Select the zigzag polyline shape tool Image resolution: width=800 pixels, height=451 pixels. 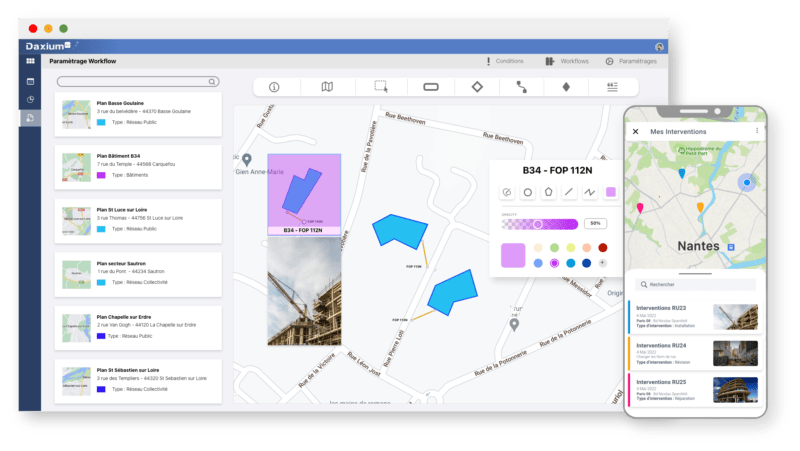[590, 192]
